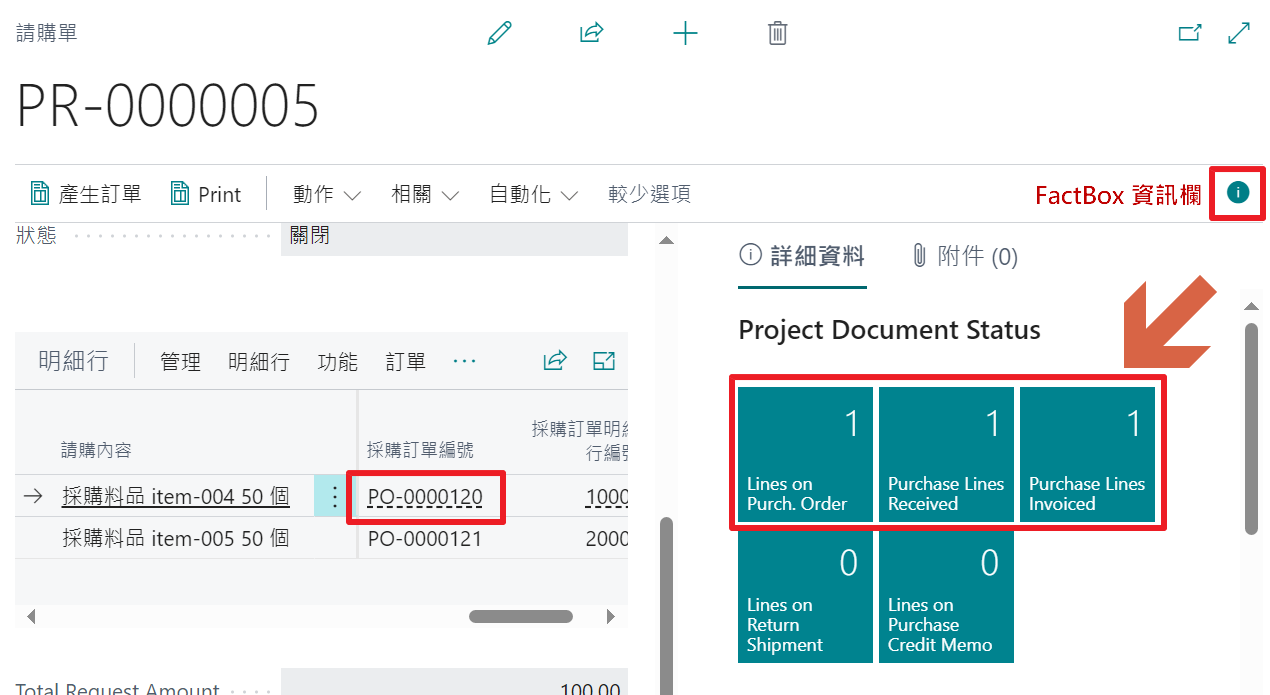
Task: Click 產生訂單 to generate the order
Action: 85,194
